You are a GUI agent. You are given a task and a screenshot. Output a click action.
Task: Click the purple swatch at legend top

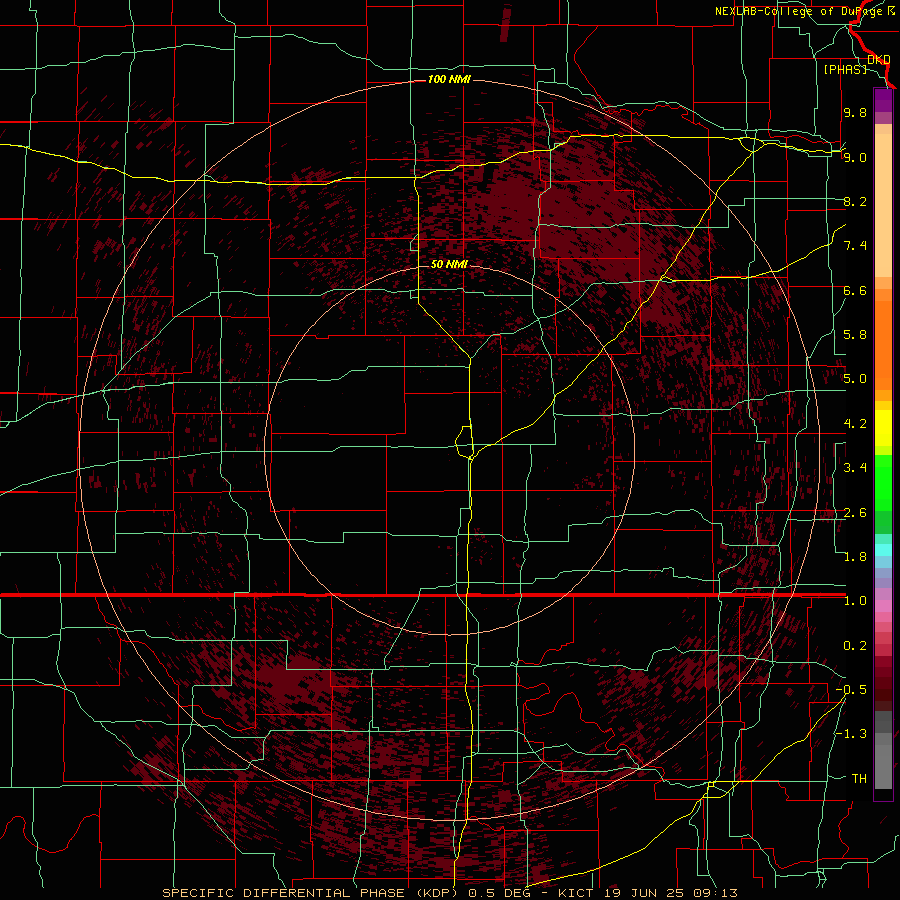[x=883, y=100]
